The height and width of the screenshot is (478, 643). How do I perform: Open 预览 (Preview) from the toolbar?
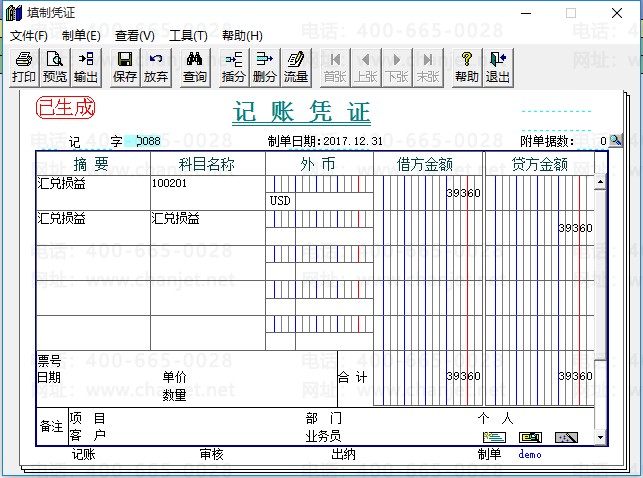pos(55,67)
